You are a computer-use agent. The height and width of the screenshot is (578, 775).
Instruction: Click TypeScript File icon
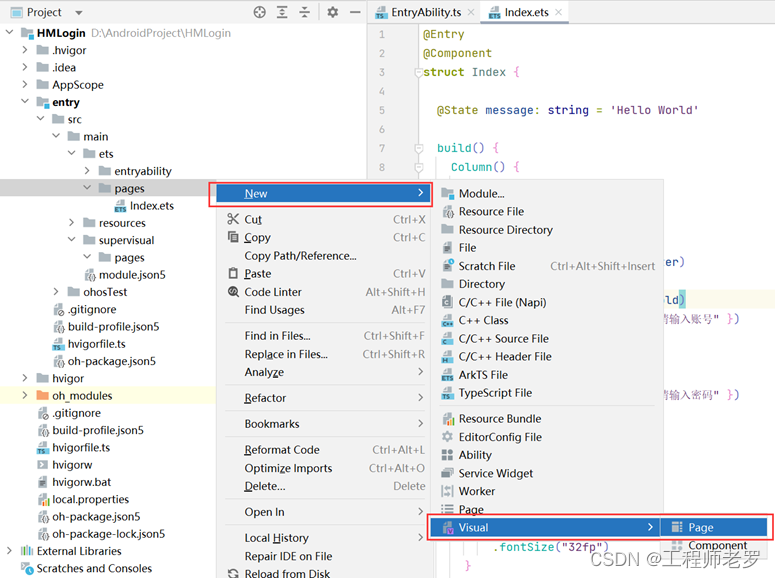pos(447,393)
